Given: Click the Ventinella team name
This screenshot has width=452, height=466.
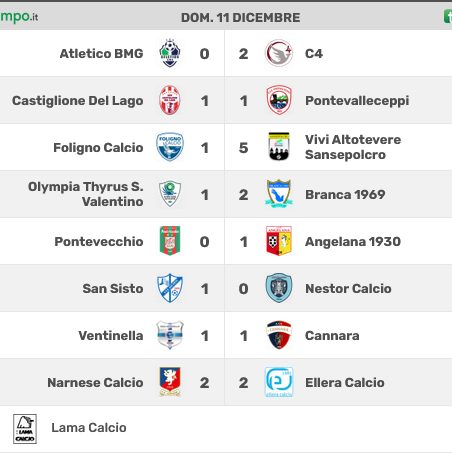Looking at the screenshot, I should point(111,335).
